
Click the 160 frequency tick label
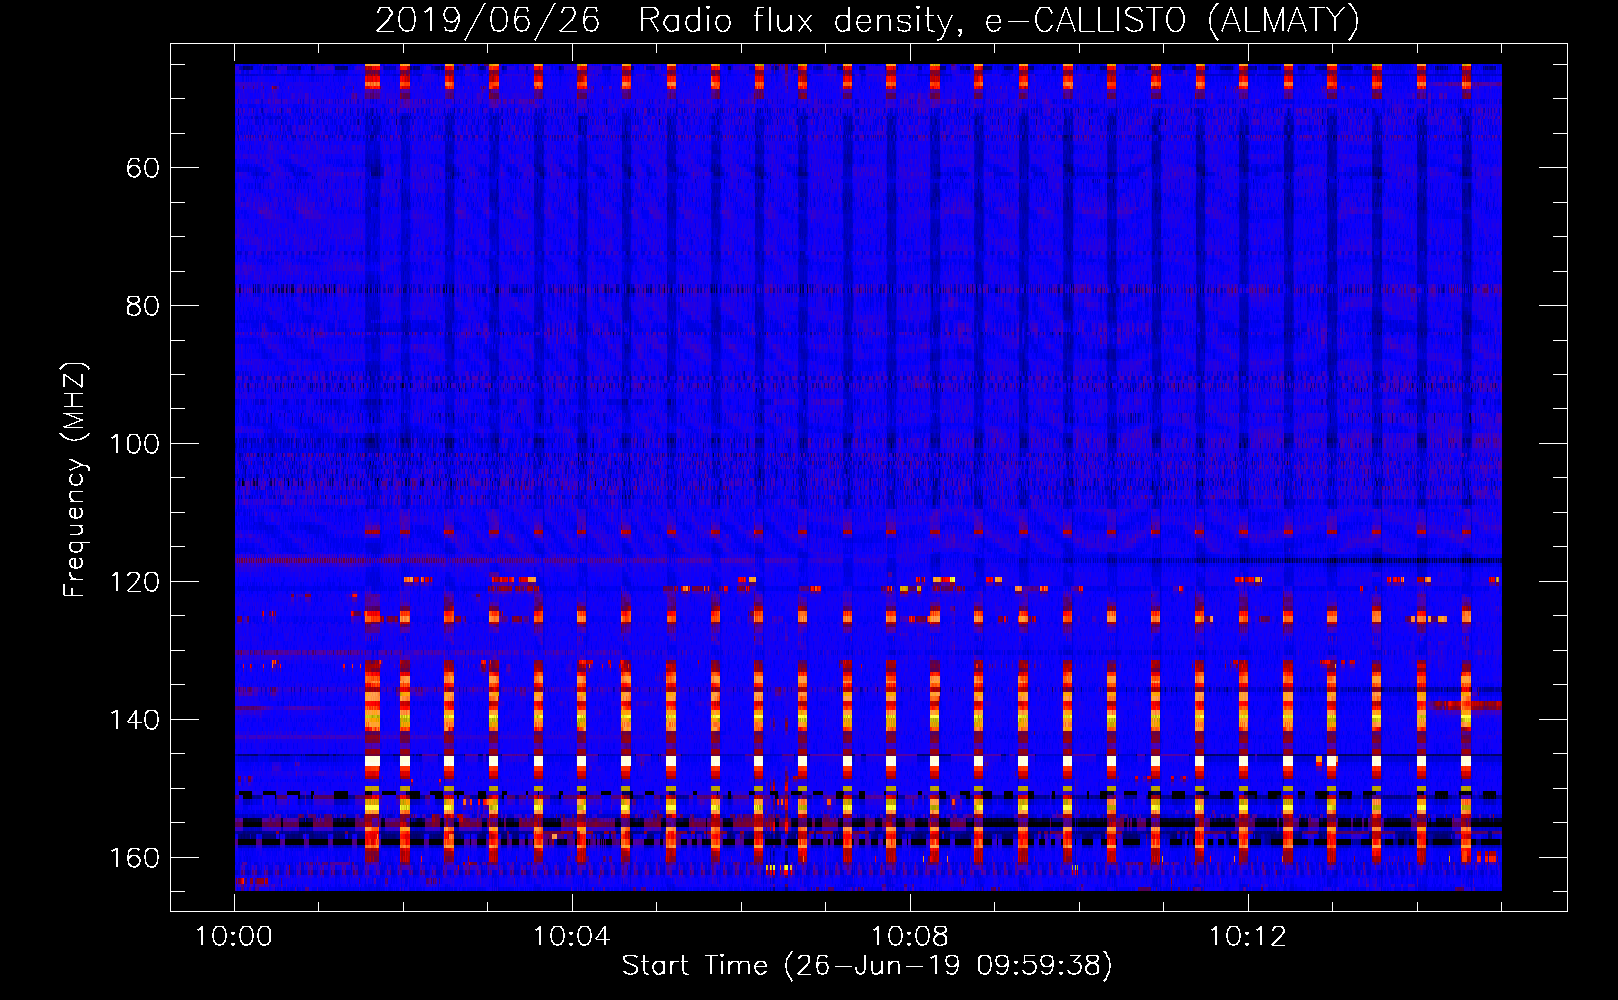pyautogui.click(x=135, y=858)
